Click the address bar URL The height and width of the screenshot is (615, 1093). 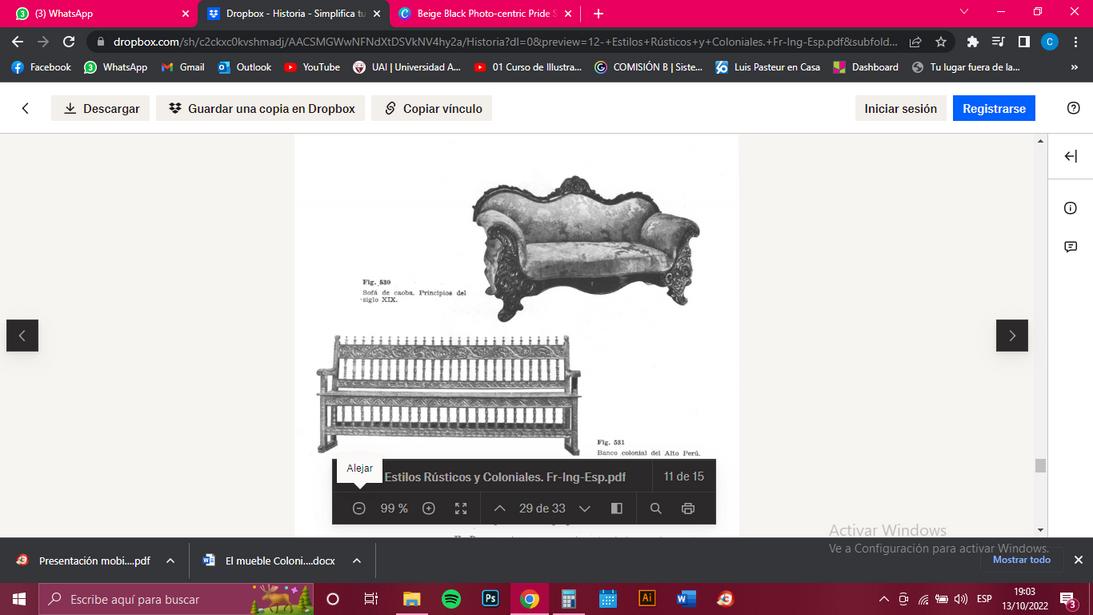coord(505,42)
